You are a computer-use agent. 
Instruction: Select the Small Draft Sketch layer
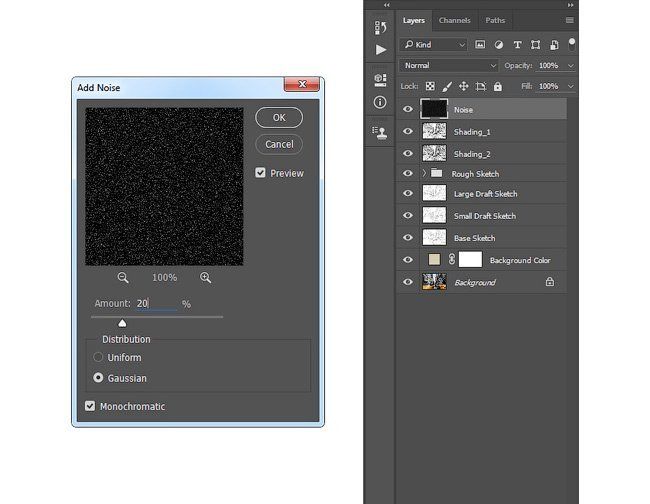click(x=482, y=216)
